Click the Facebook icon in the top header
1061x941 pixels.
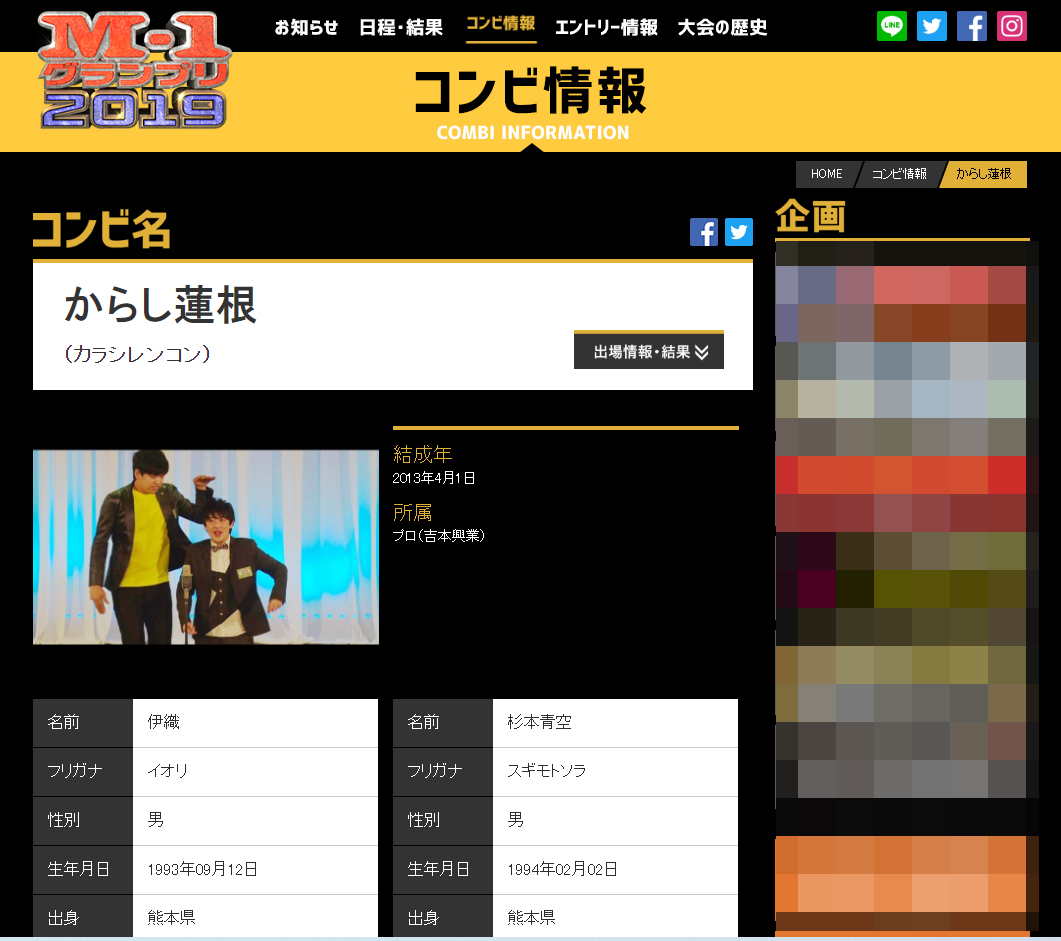972,26
